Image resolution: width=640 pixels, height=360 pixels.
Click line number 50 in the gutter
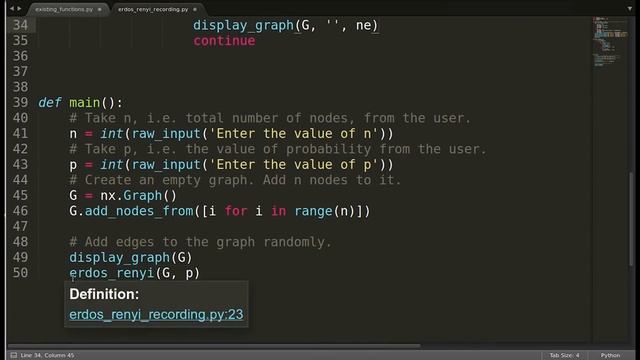pyautogui.click(x=20, y=273)
